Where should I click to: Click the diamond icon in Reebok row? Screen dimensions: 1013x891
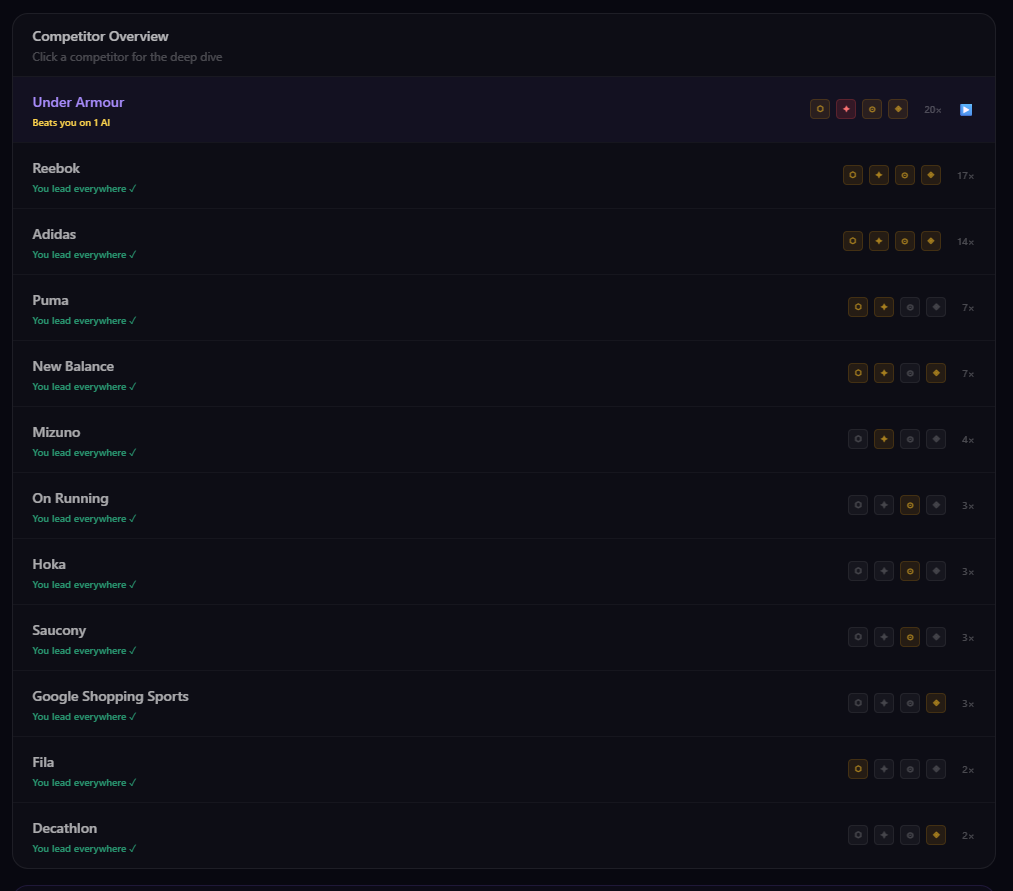coord(931,175)
